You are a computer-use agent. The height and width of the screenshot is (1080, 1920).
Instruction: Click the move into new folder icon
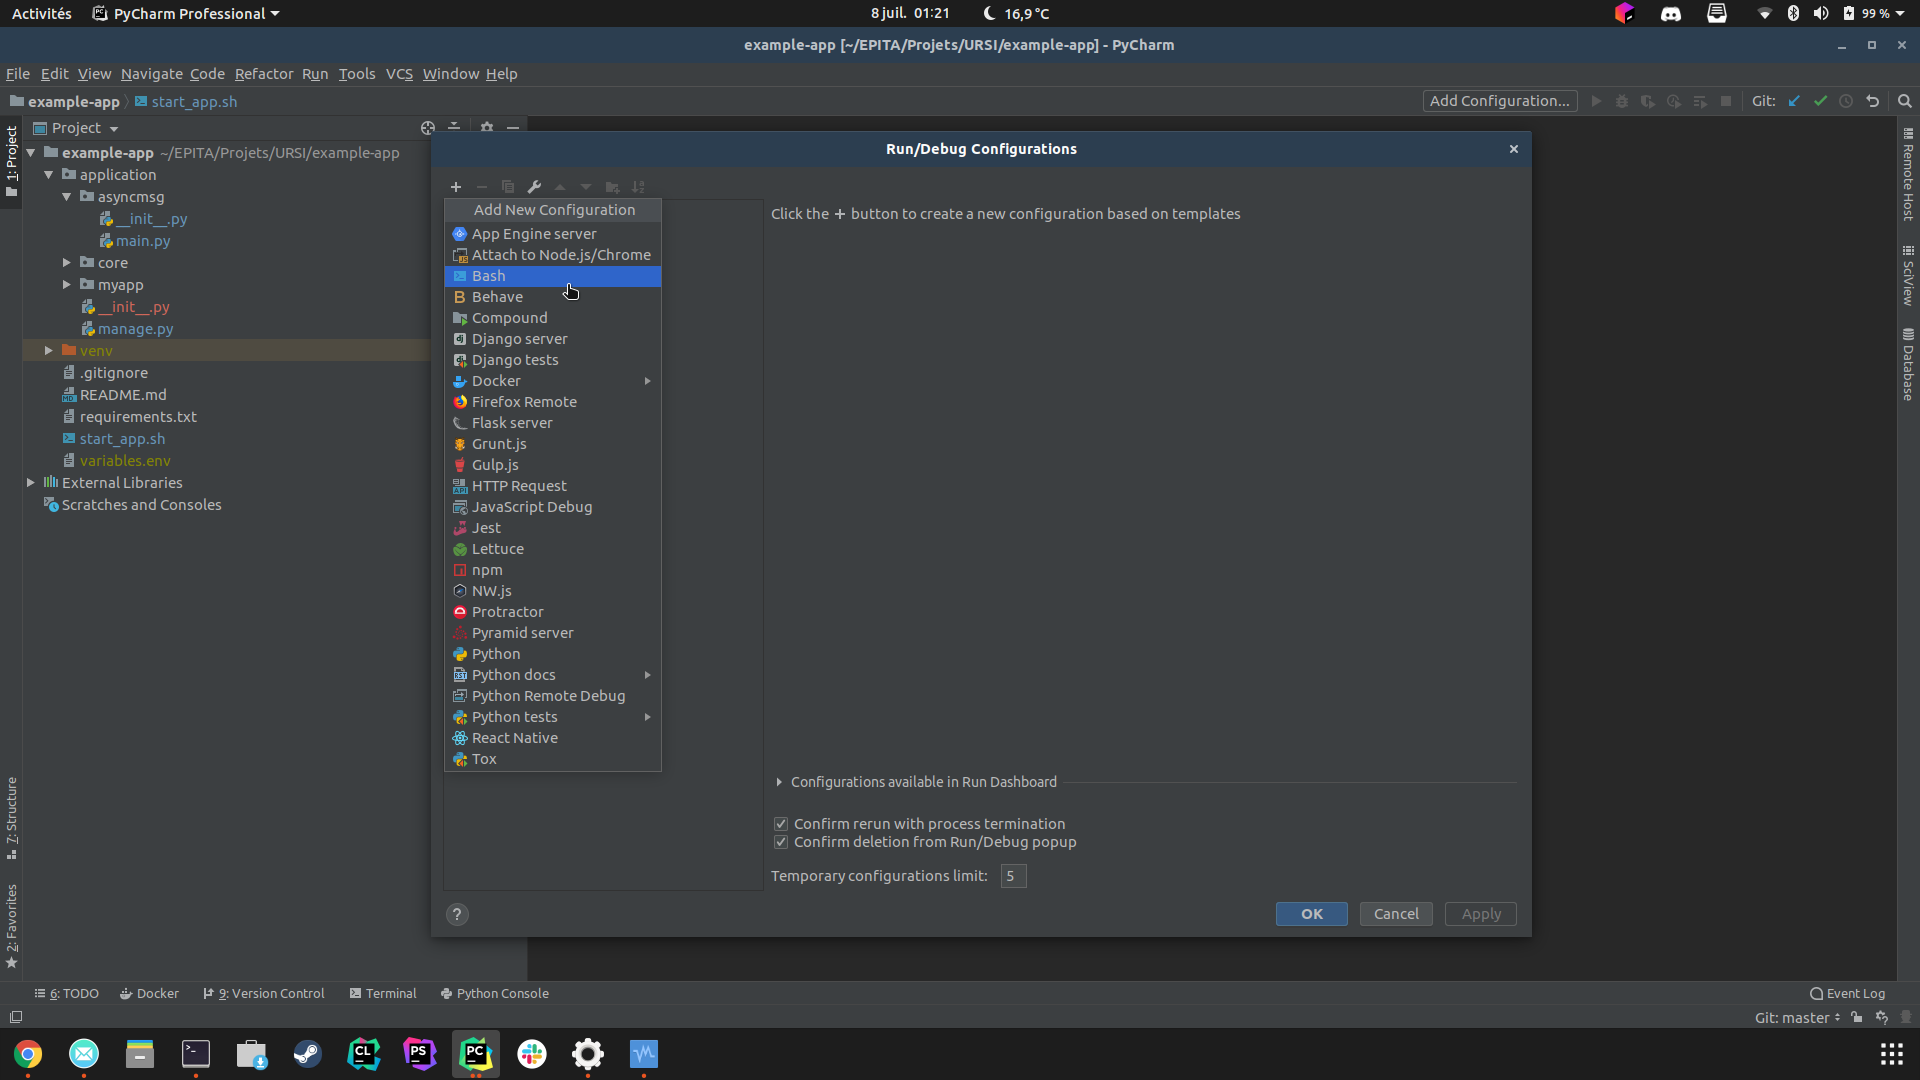(612, 187)
